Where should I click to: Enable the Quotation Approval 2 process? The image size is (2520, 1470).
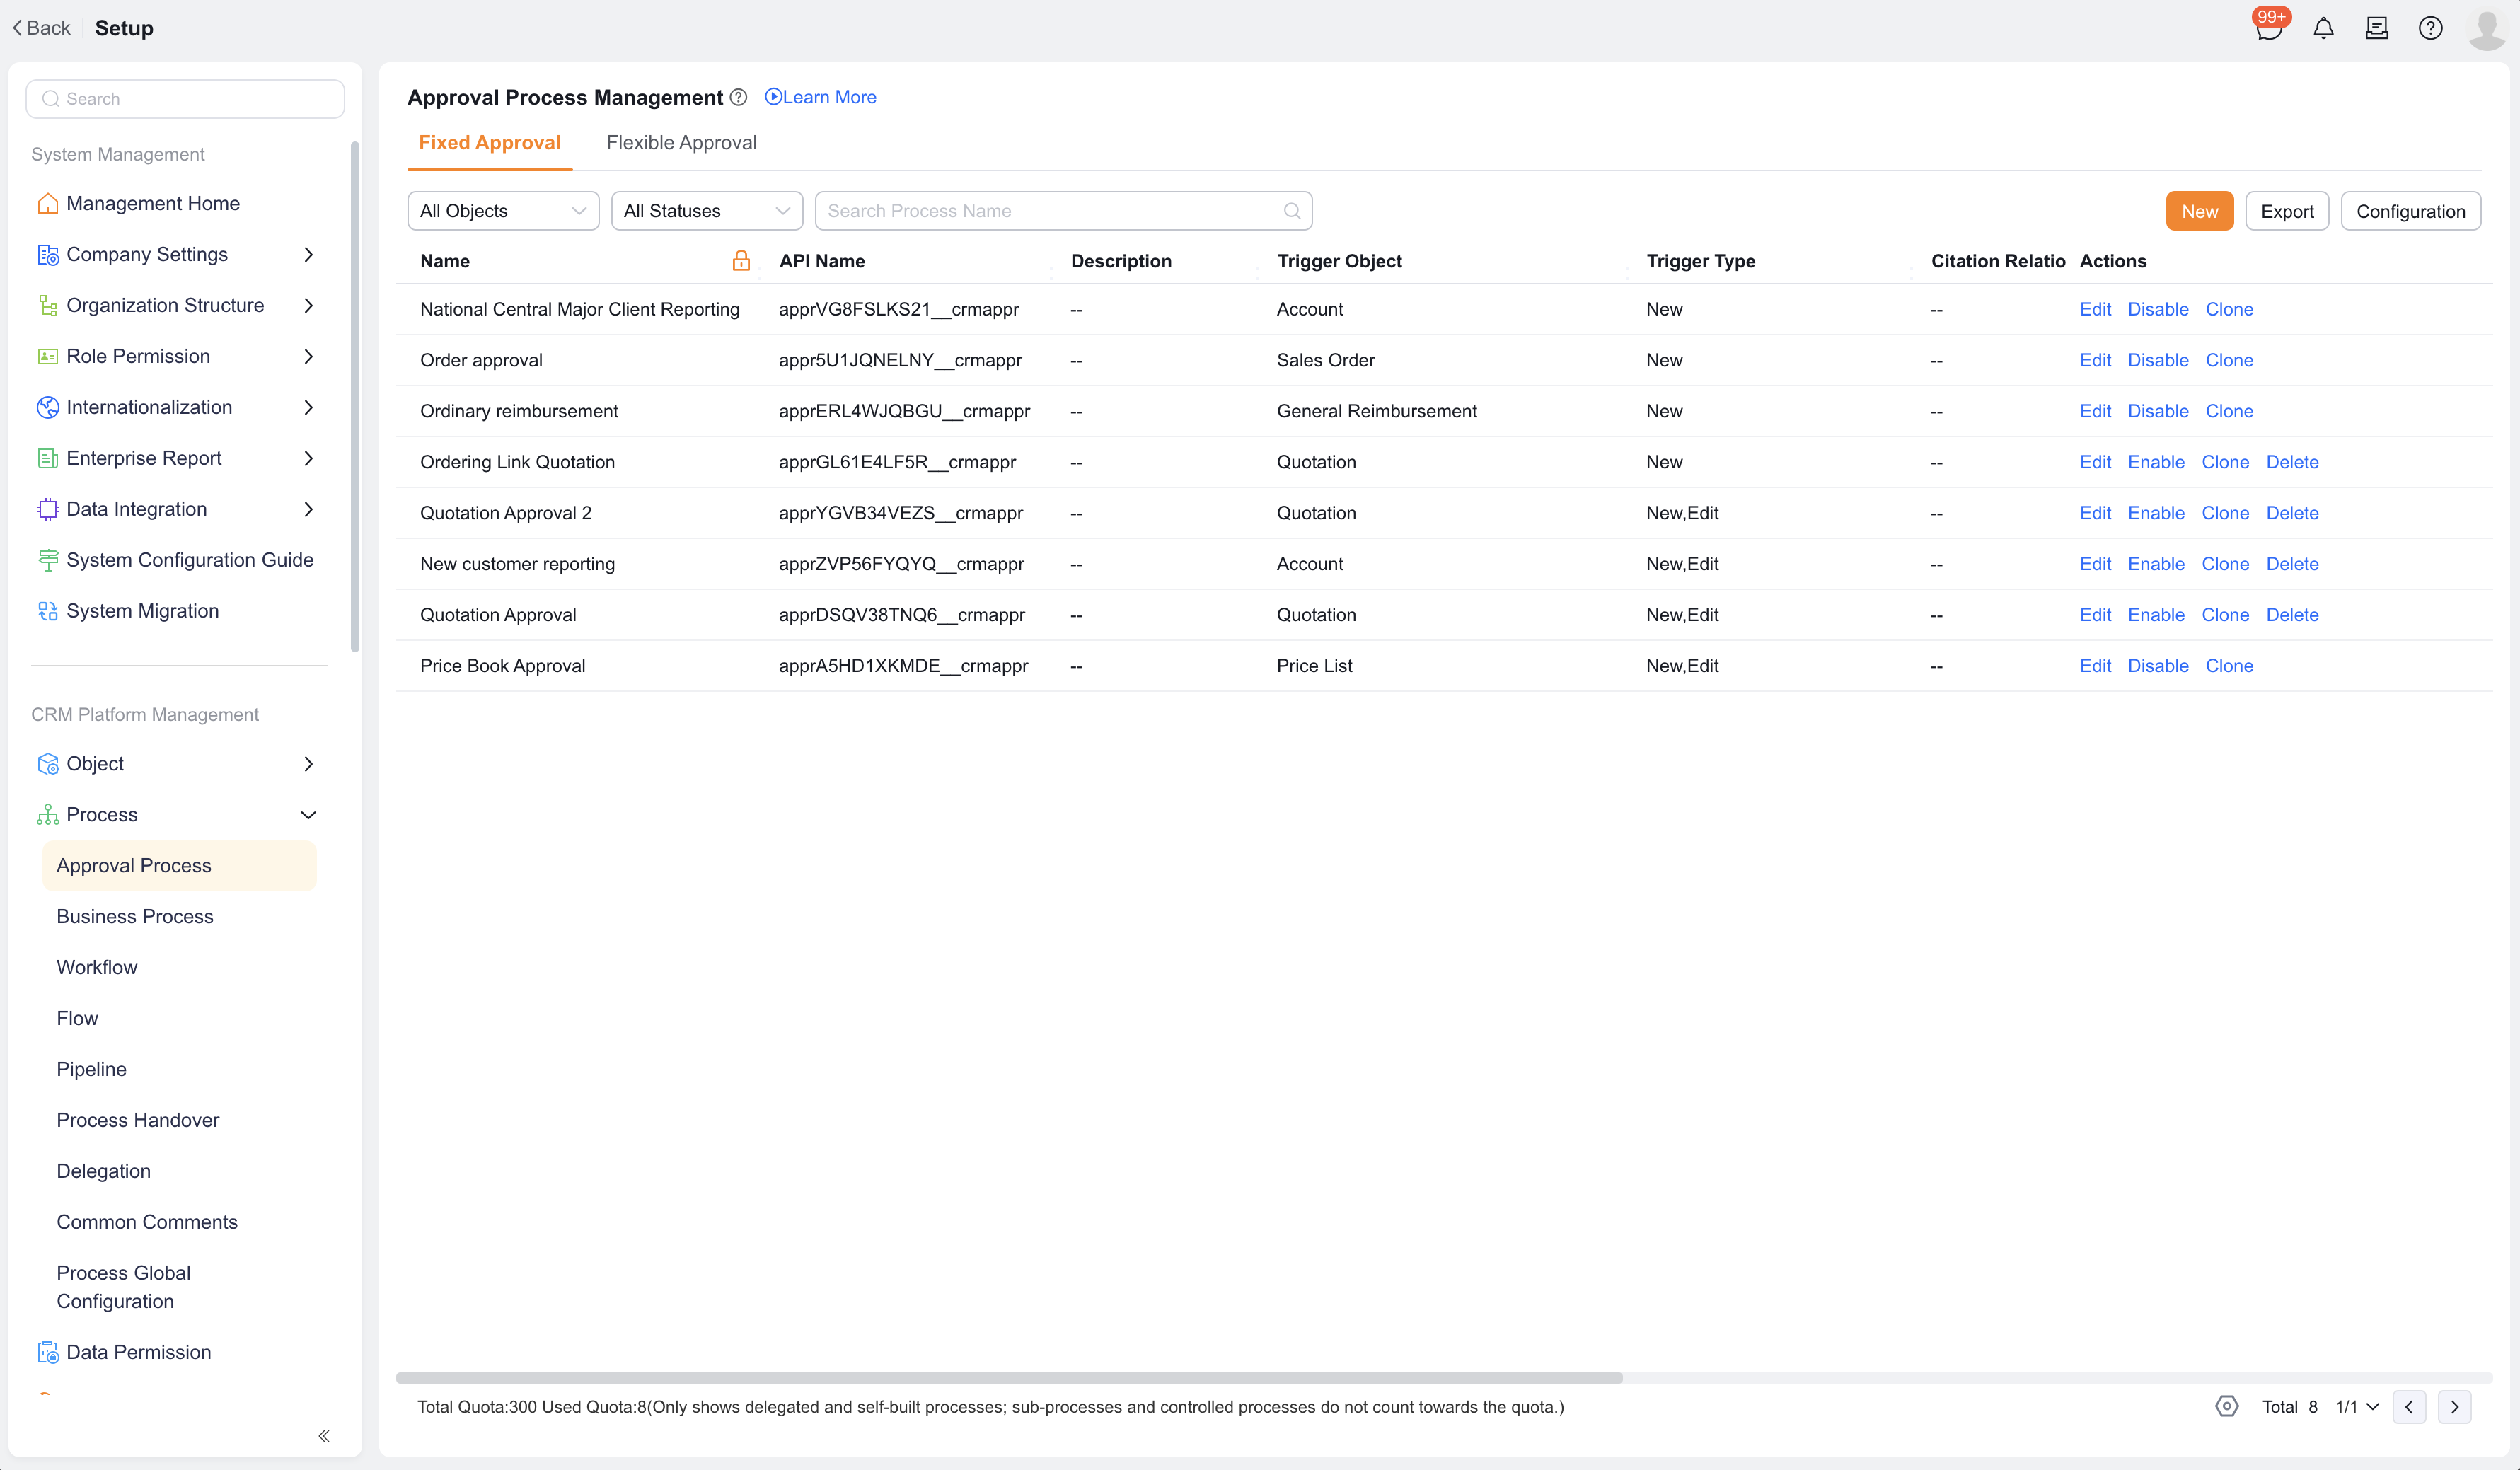click(2156, 513)
